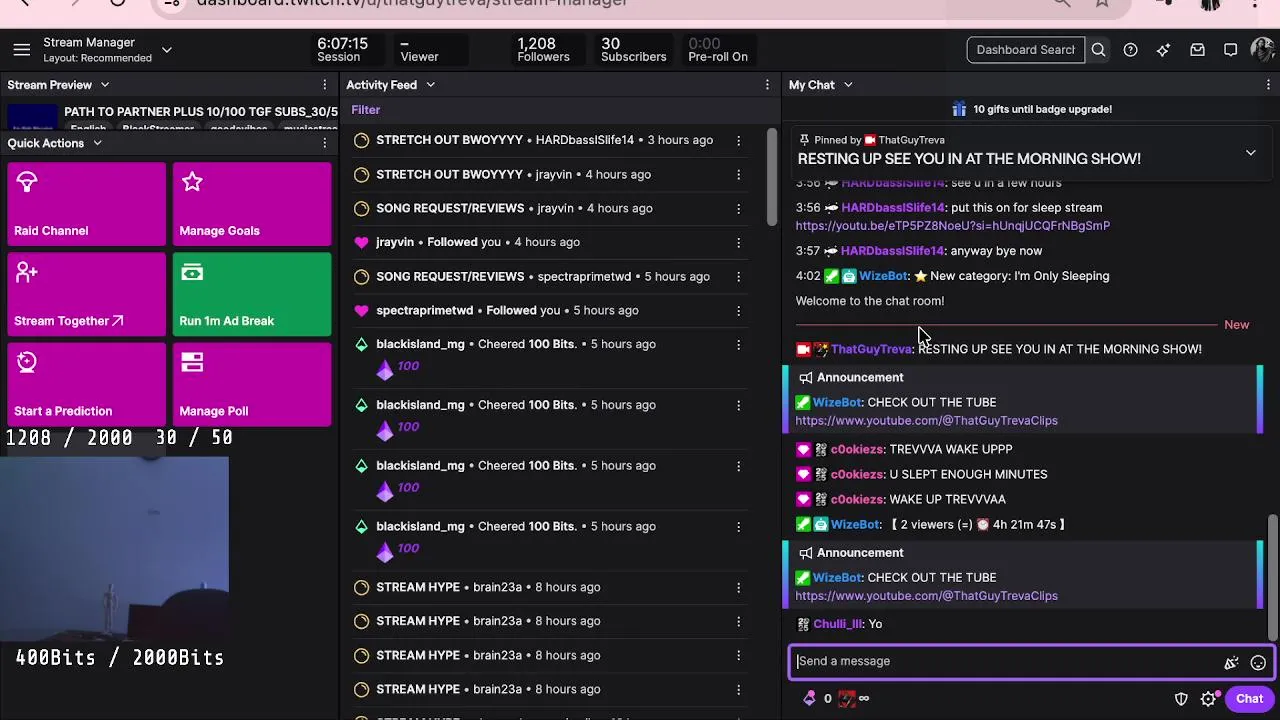Run a 1m Ad Break
The height and width of the screenshot is (720, 1280).
[x=252, y=294]
